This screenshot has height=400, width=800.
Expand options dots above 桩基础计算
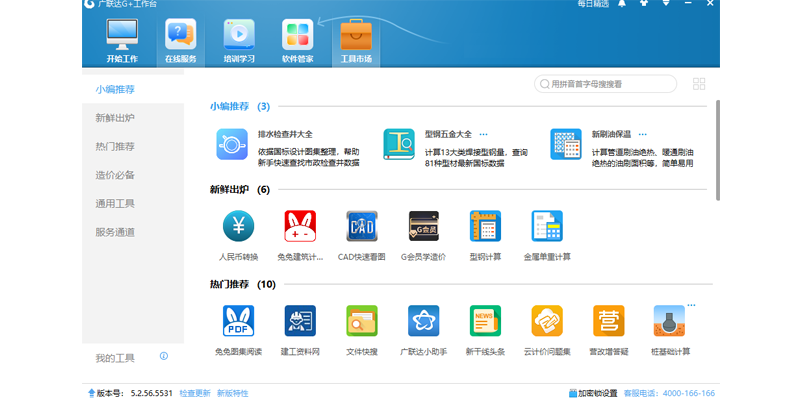point(691,306)
